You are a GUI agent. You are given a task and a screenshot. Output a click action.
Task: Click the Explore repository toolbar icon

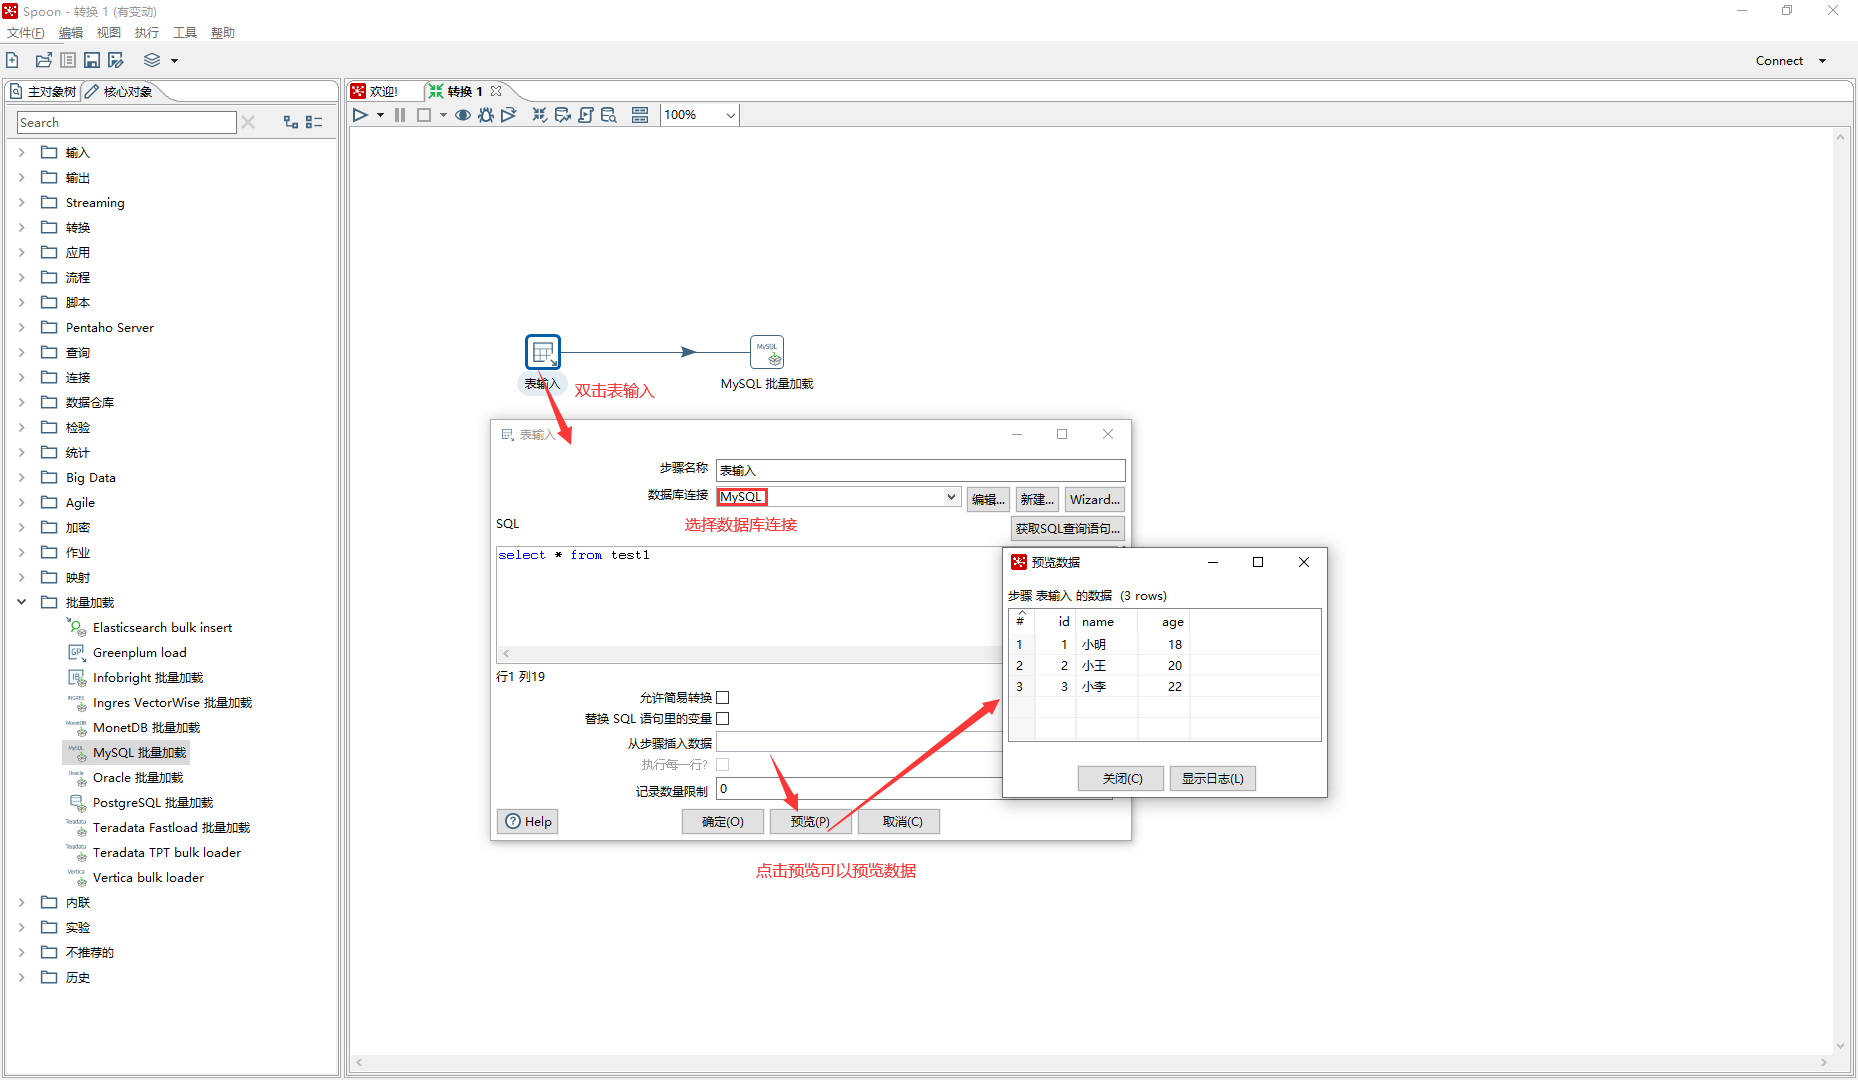pos(68,60)
